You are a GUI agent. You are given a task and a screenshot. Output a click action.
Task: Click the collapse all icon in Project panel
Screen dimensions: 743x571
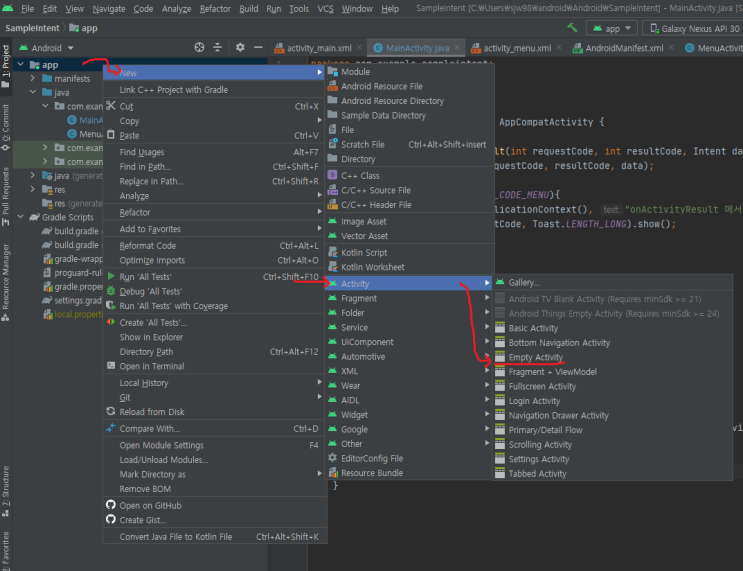tap(217, 47)
